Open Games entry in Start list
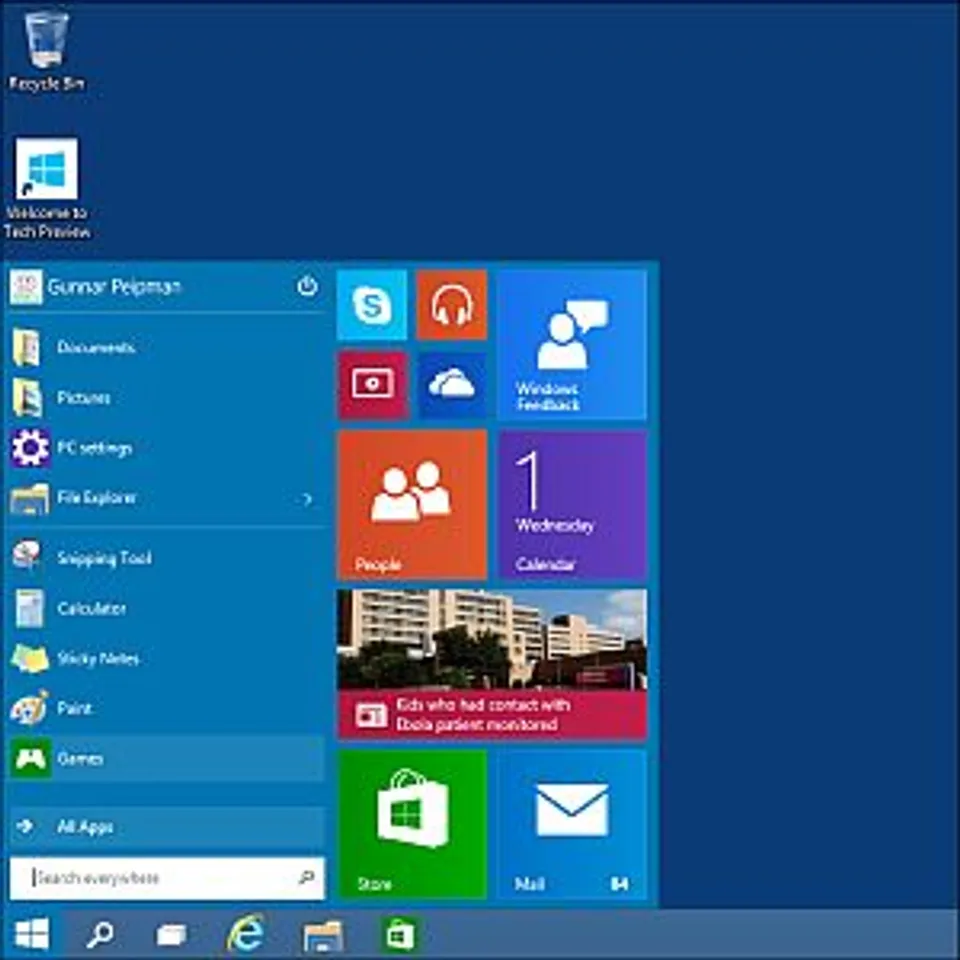Image resolution: width=960 pixels, height=960 pixels. click(x=165, y=759)
